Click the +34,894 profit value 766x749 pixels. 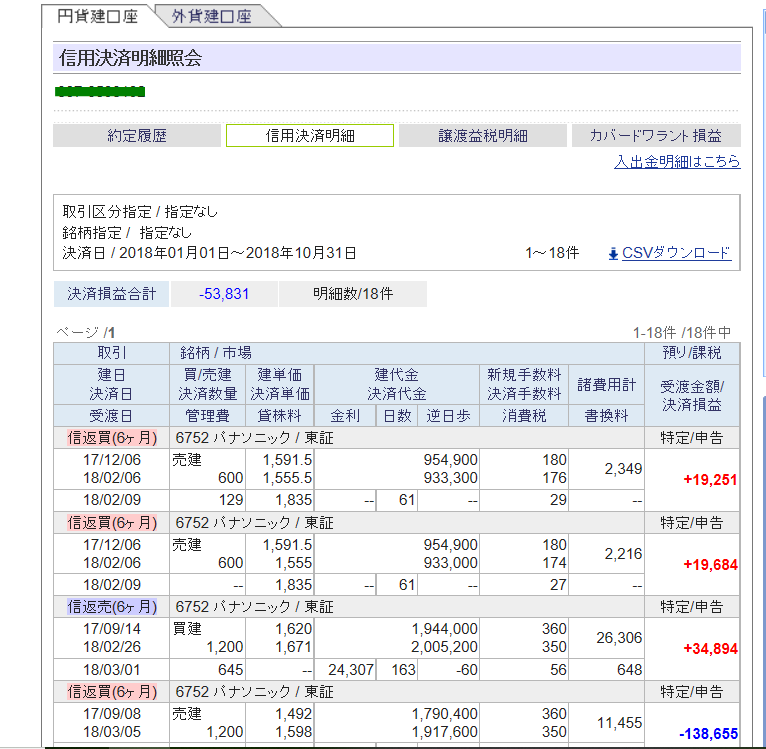710,648
